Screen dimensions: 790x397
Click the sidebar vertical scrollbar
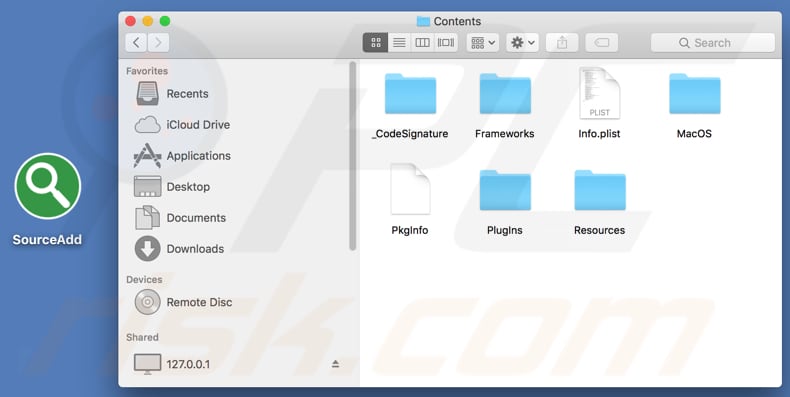point(353,156)
